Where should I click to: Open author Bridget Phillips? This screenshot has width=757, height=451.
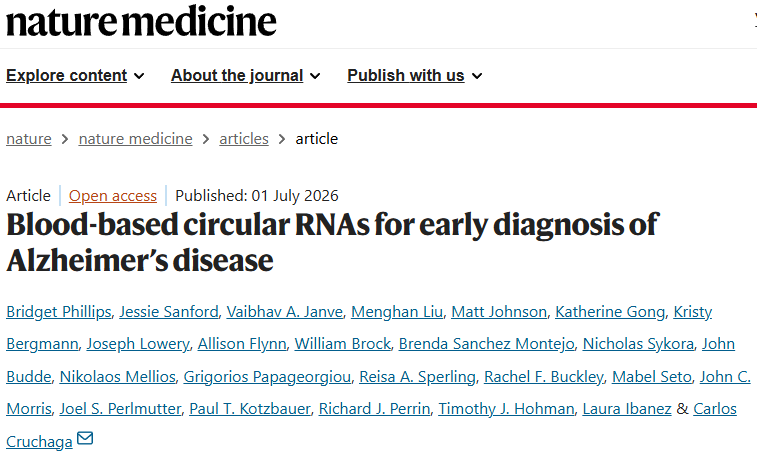[x=58, y=312]
